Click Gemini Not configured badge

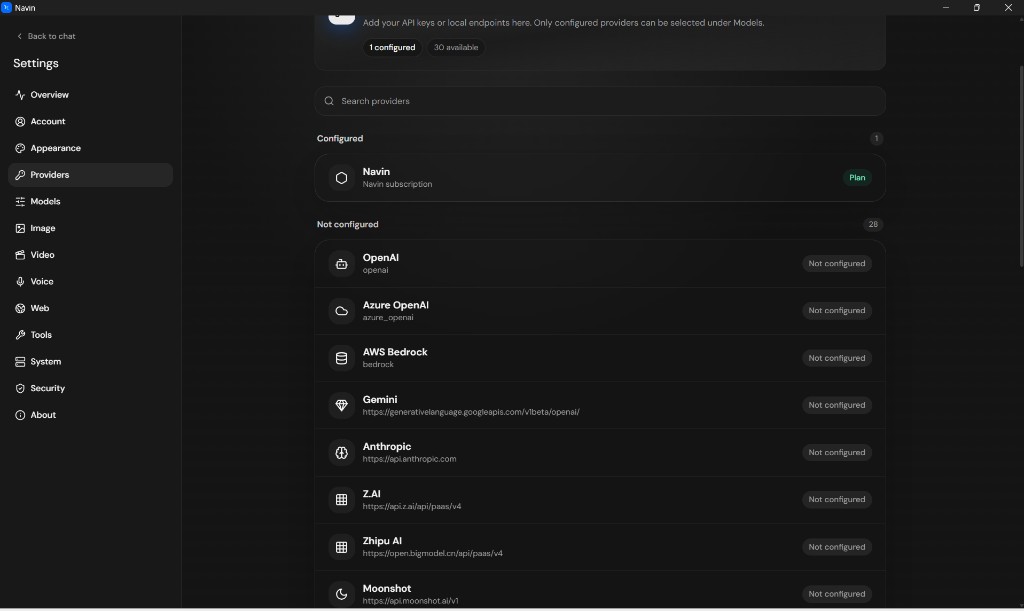coord(837,405)
